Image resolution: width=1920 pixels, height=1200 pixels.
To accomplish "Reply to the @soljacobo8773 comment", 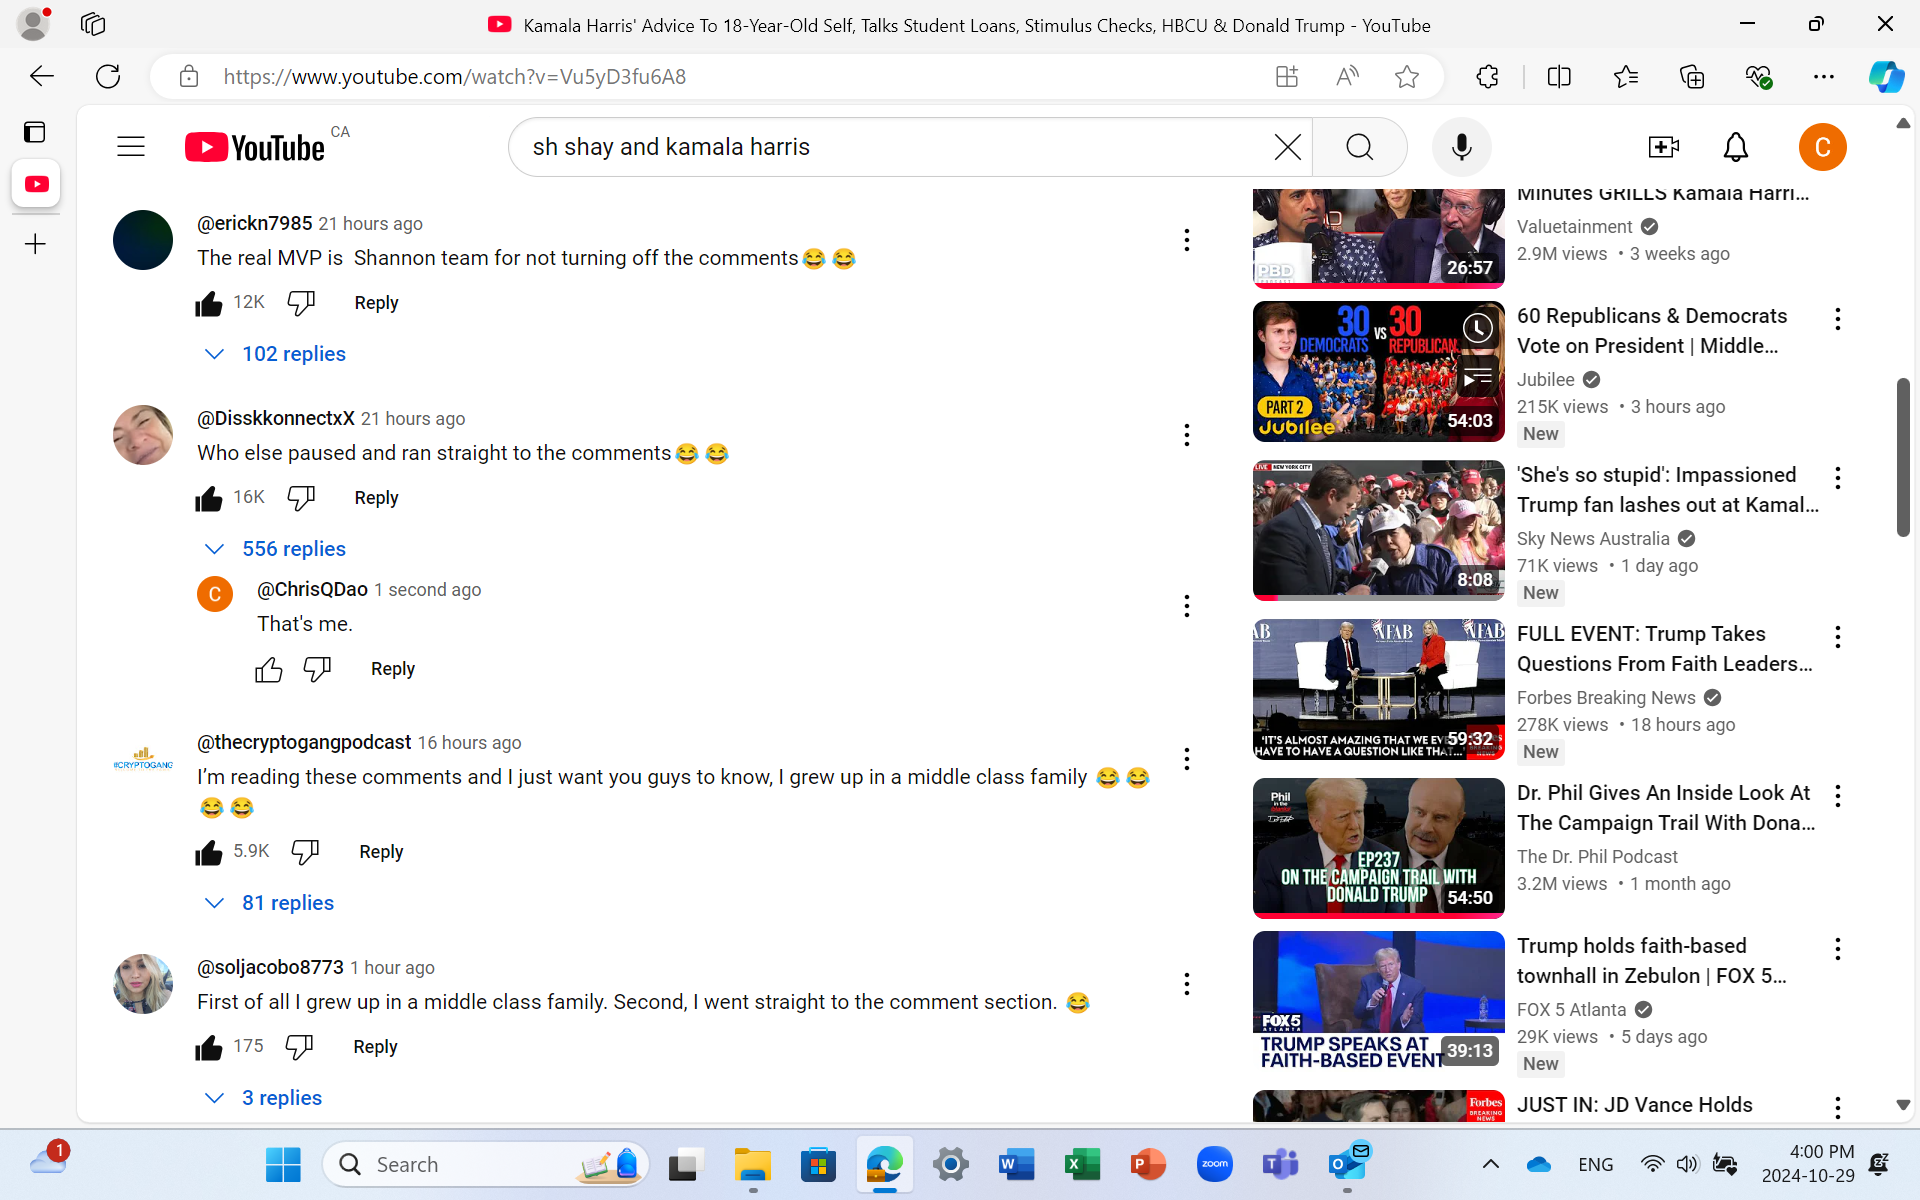I will point(375,1047).
